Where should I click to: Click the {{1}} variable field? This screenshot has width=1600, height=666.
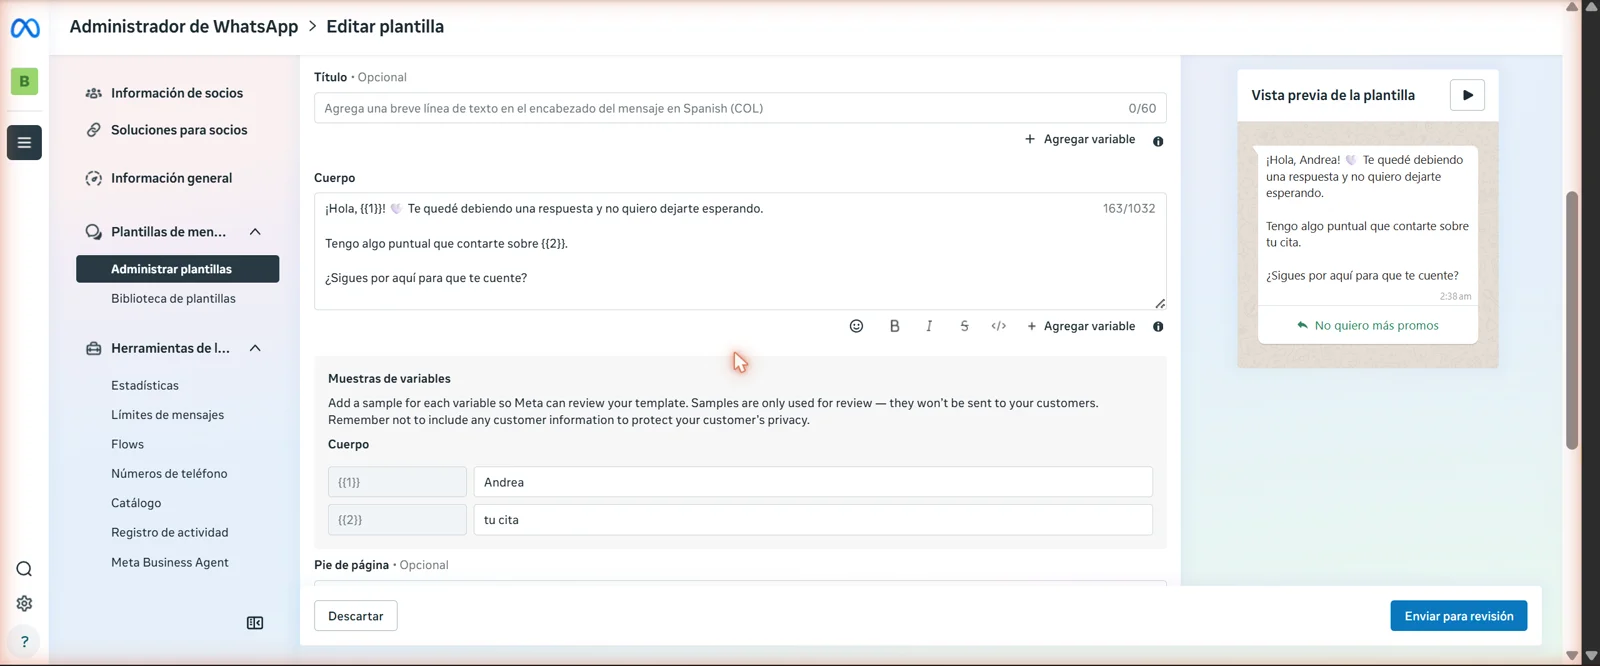(x=397, y=482)
